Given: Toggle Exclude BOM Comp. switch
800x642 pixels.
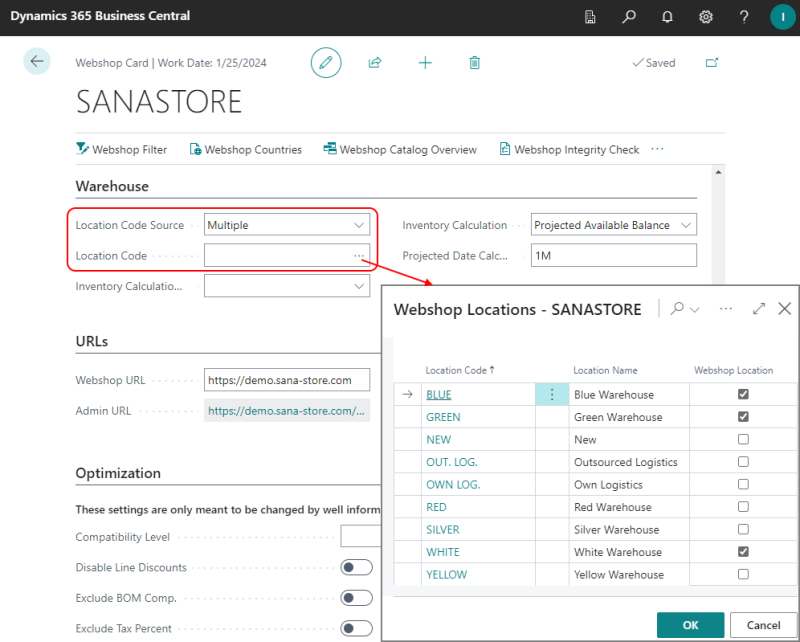Looking at the screenshot, I should pyautogui.click(x=356, y=598).
